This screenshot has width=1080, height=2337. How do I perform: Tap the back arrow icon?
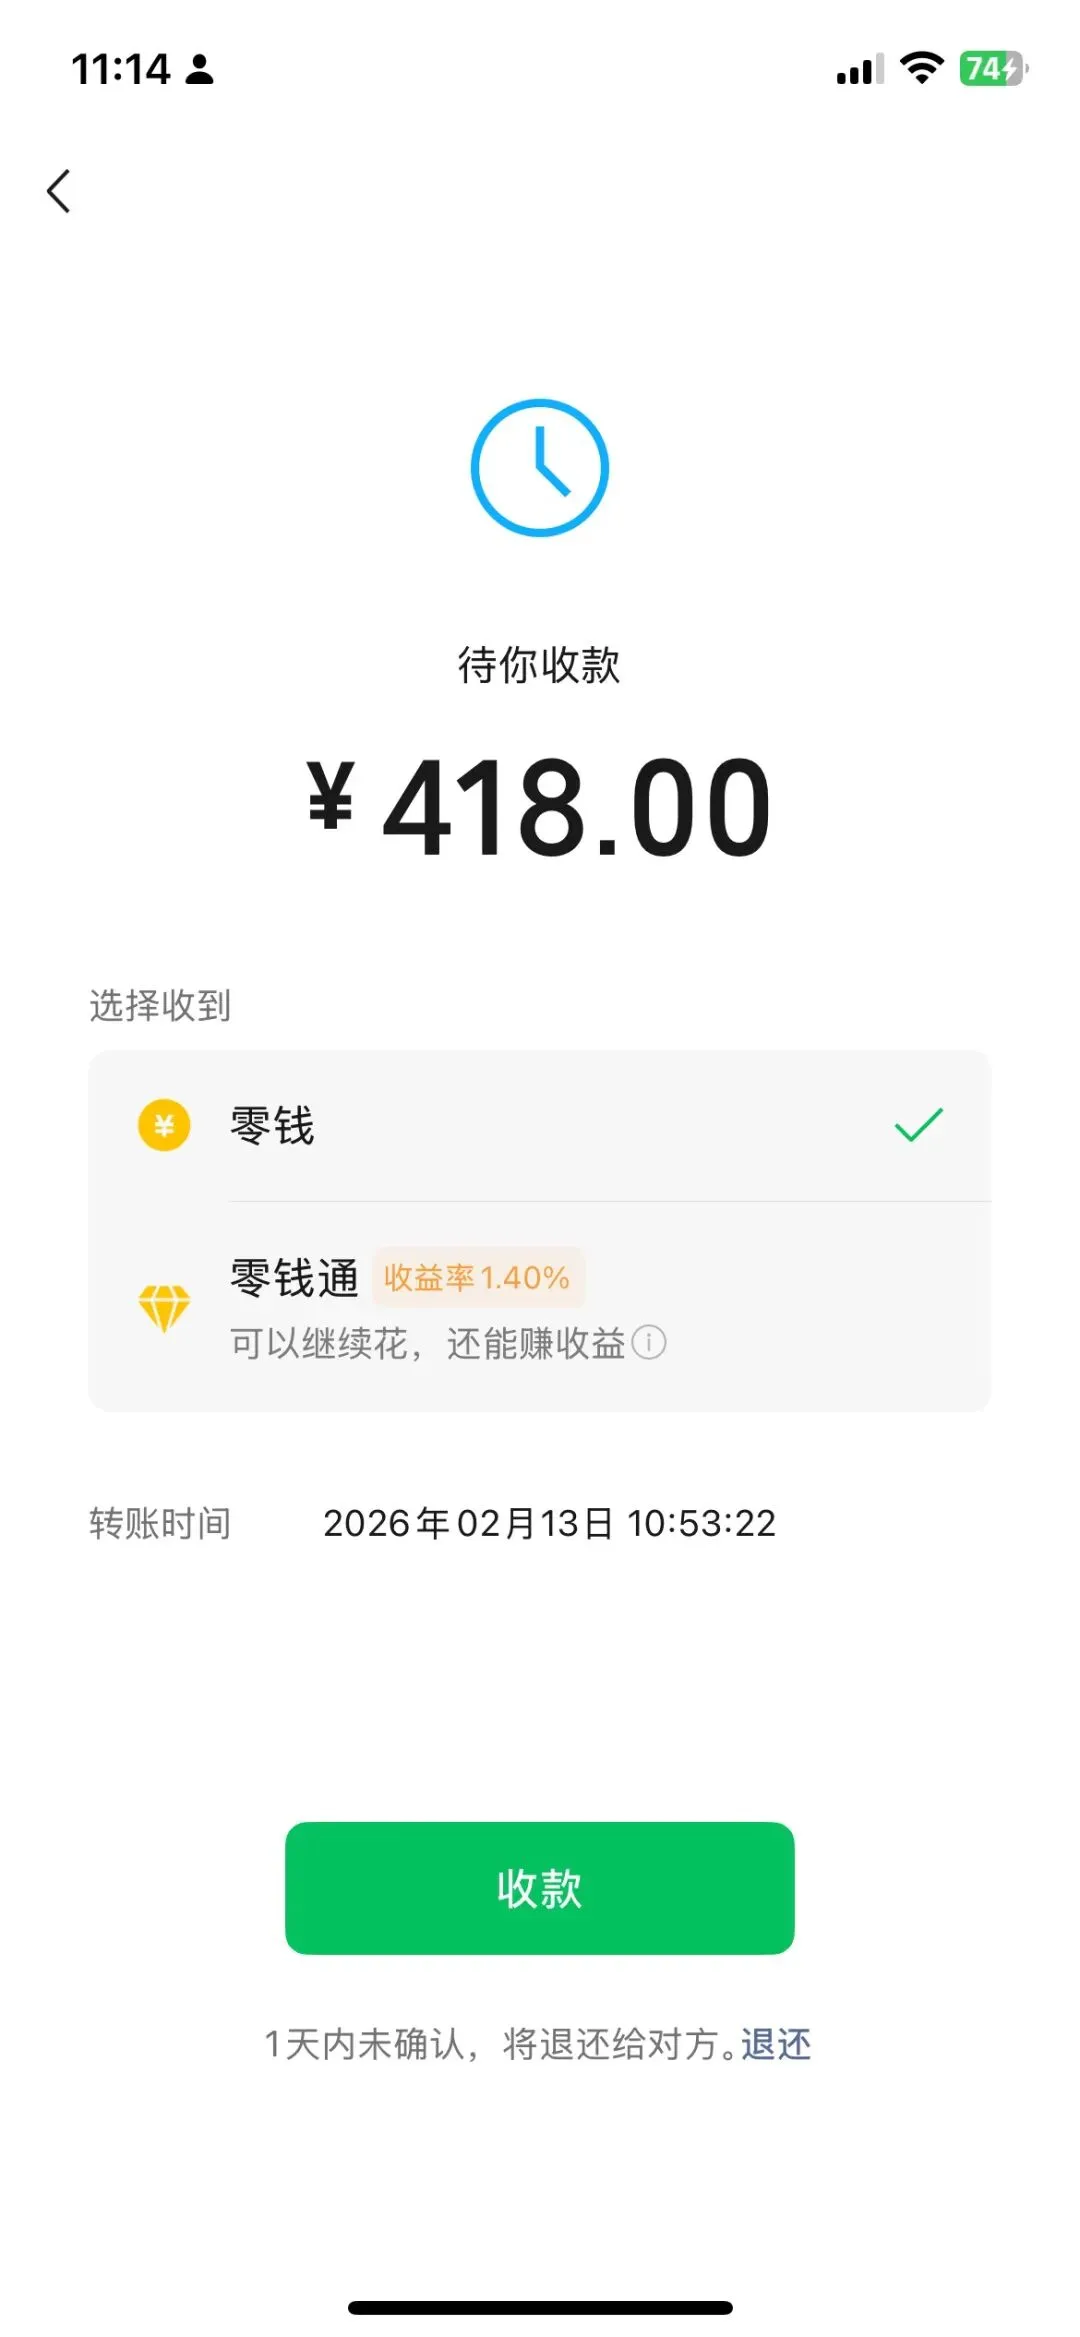pos(59,191)
